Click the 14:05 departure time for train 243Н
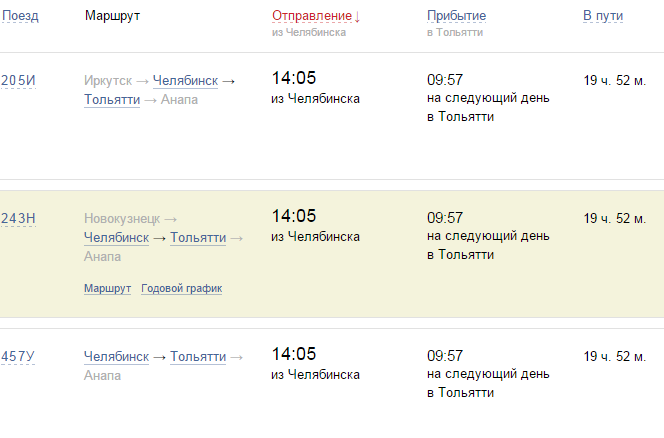 click(x=294, y=216)
